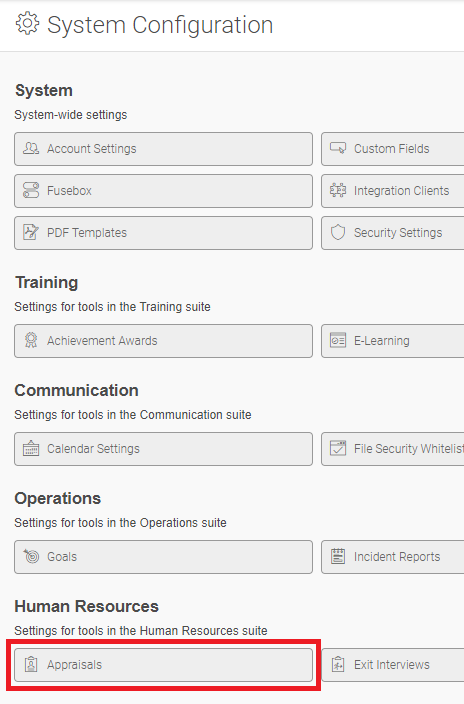Click the Fusebox toggle icon
This screenshot has height=704, width=464.
click(31, 190)
